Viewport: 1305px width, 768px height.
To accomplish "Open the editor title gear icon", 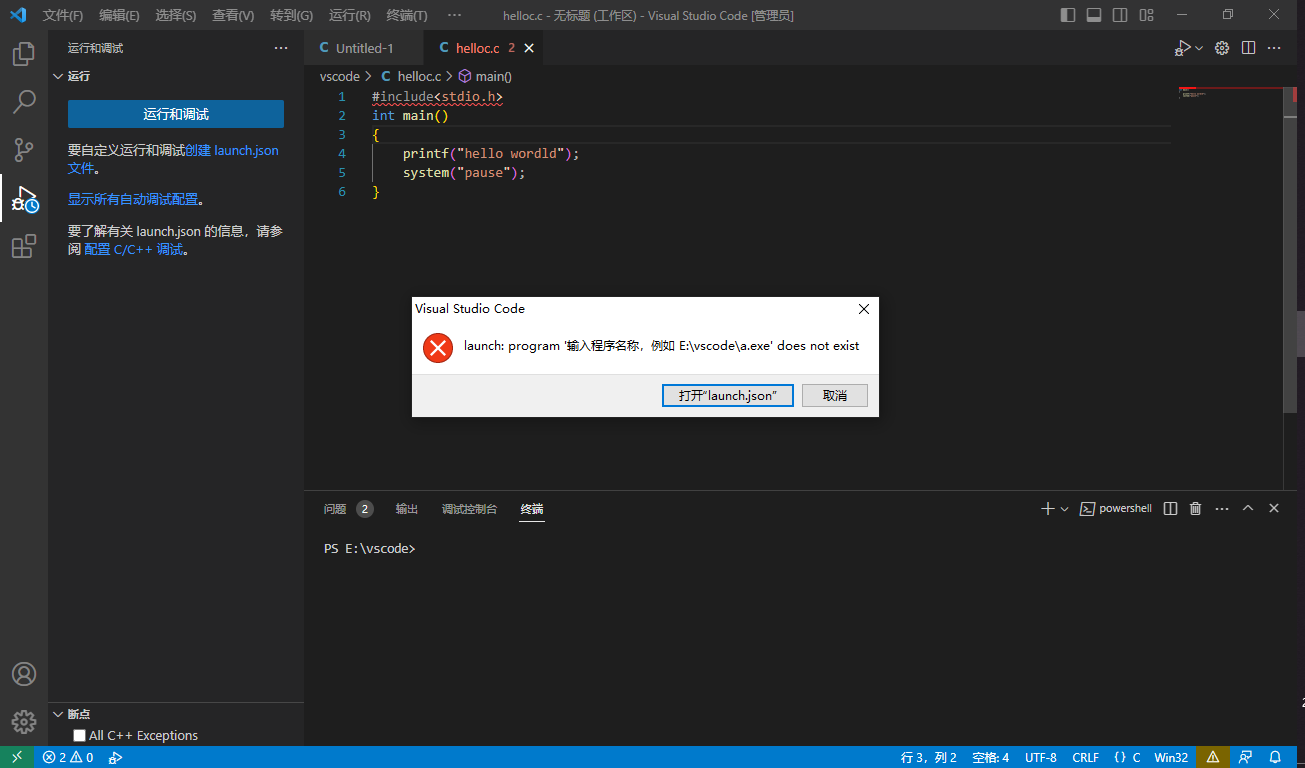I will (x=1221, y=48).
